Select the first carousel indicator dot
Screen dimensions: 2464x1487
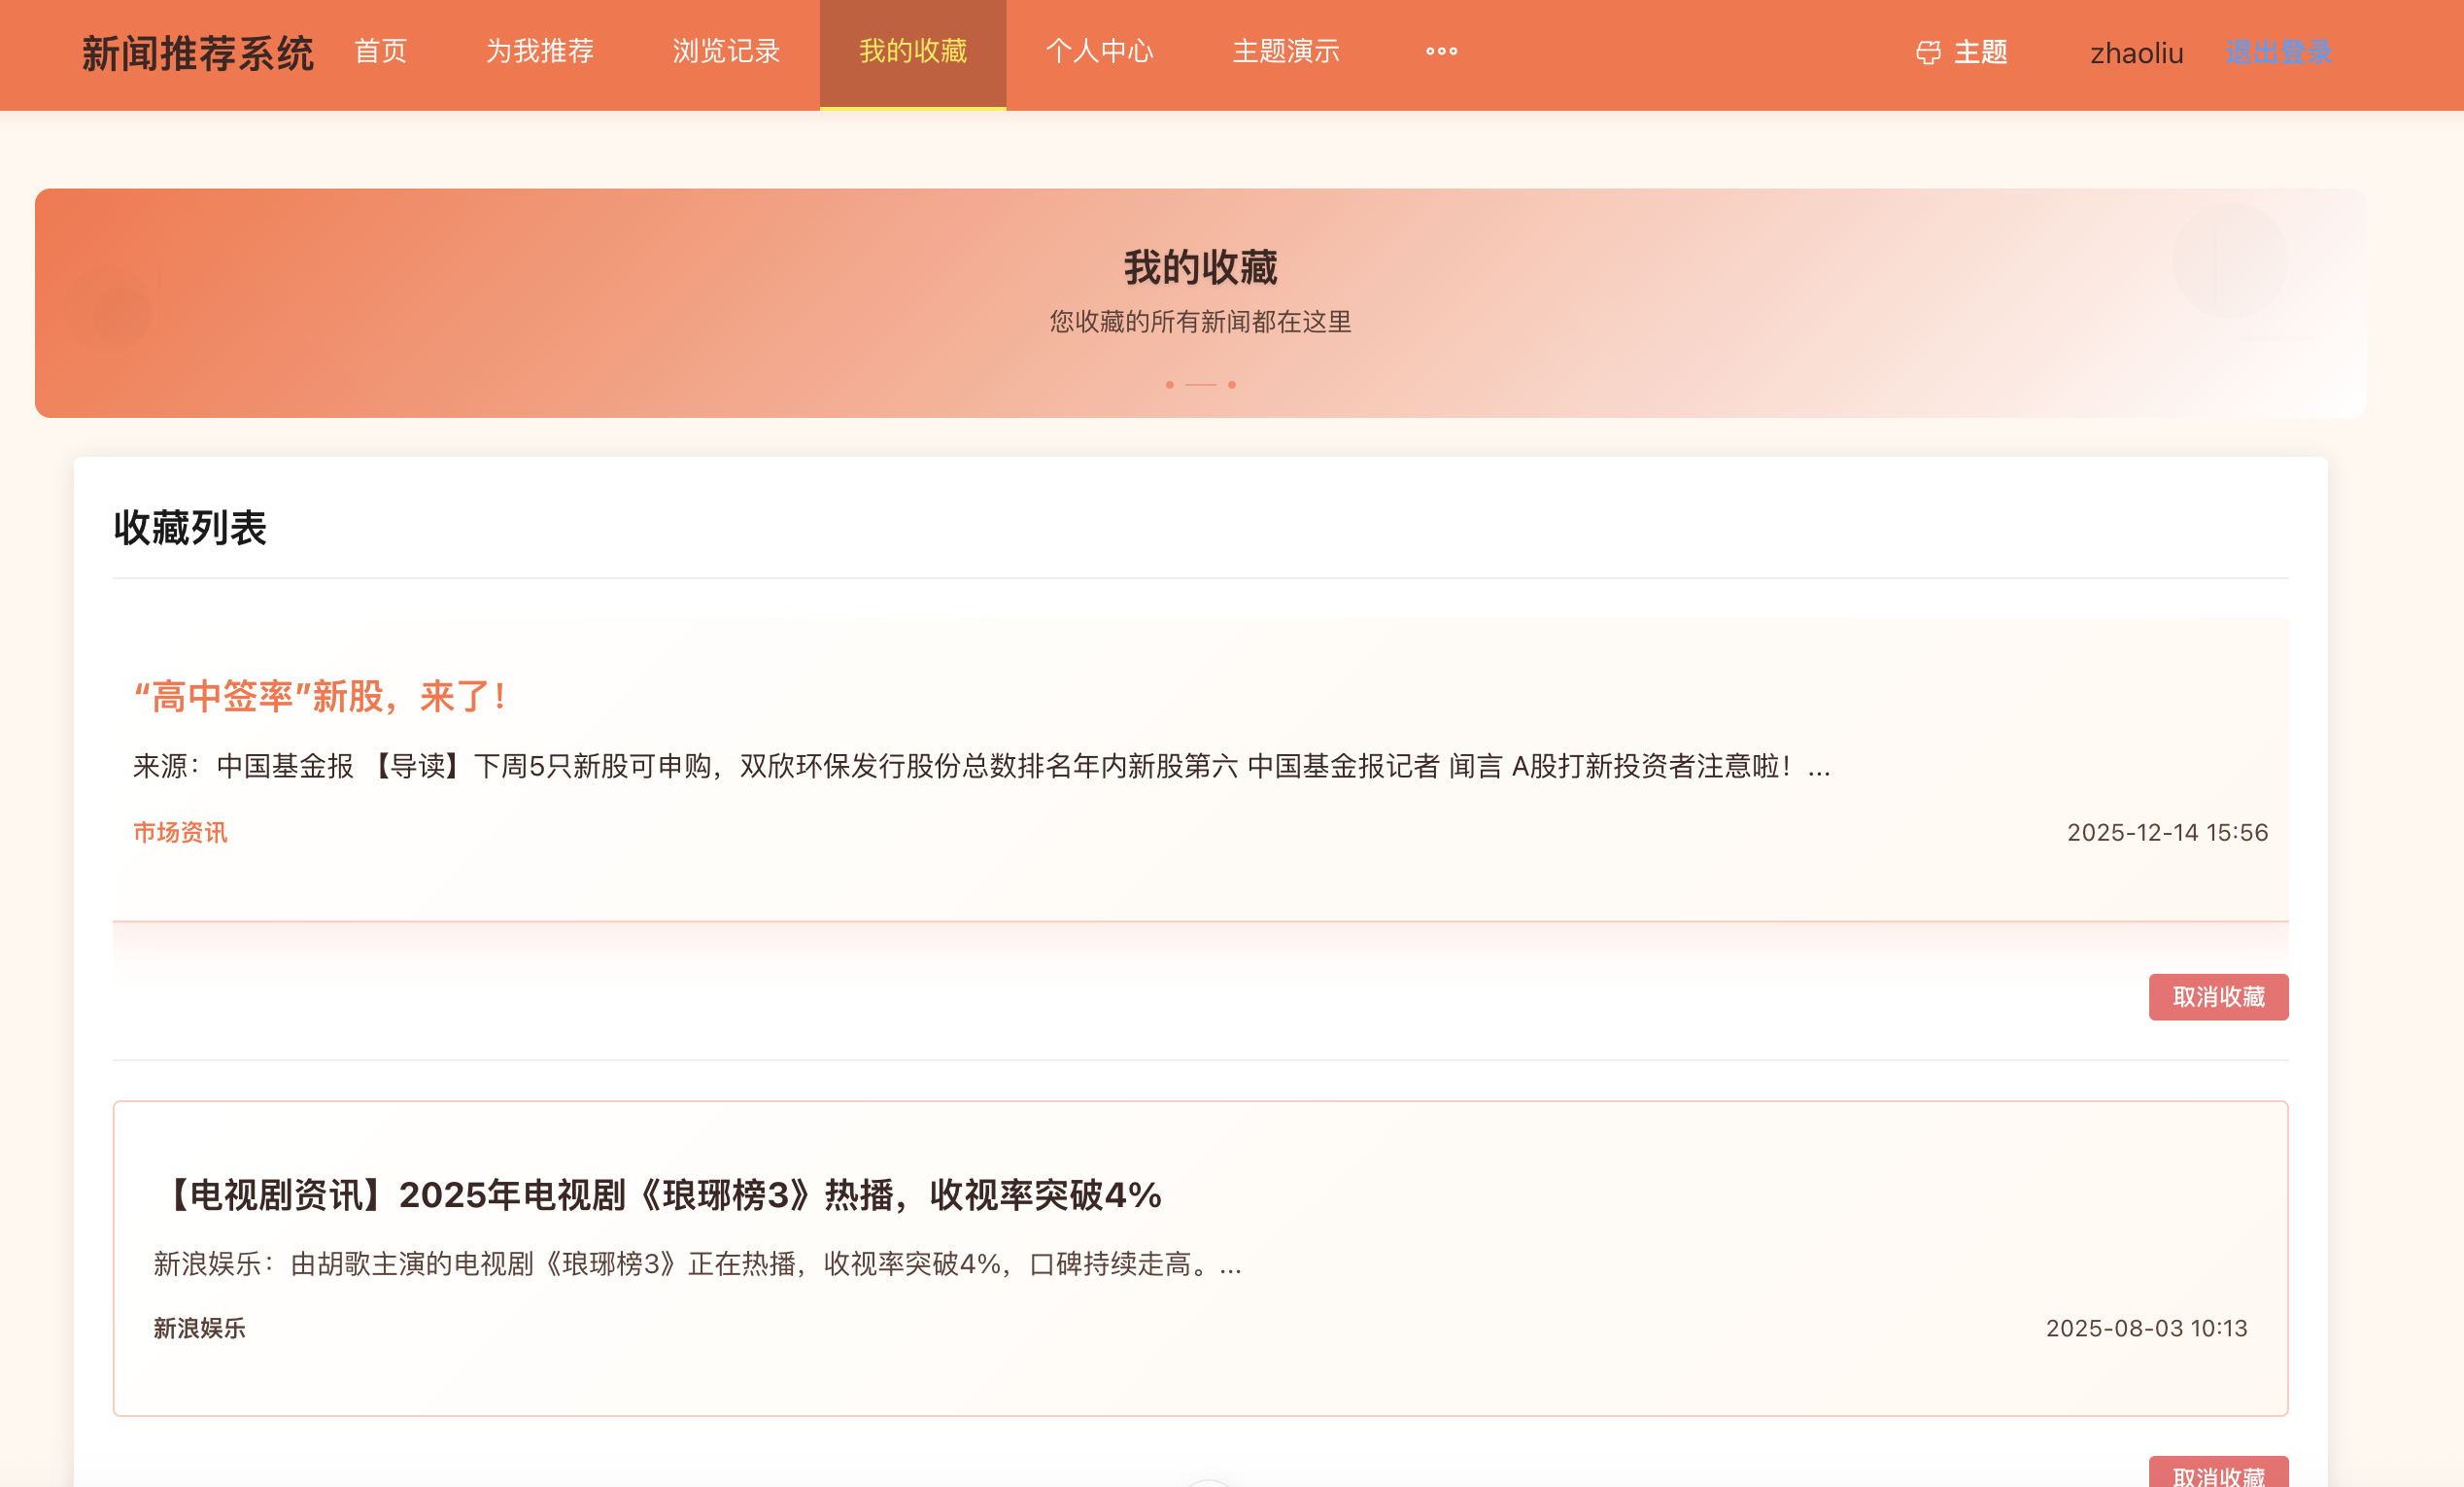coord(1168,384)
